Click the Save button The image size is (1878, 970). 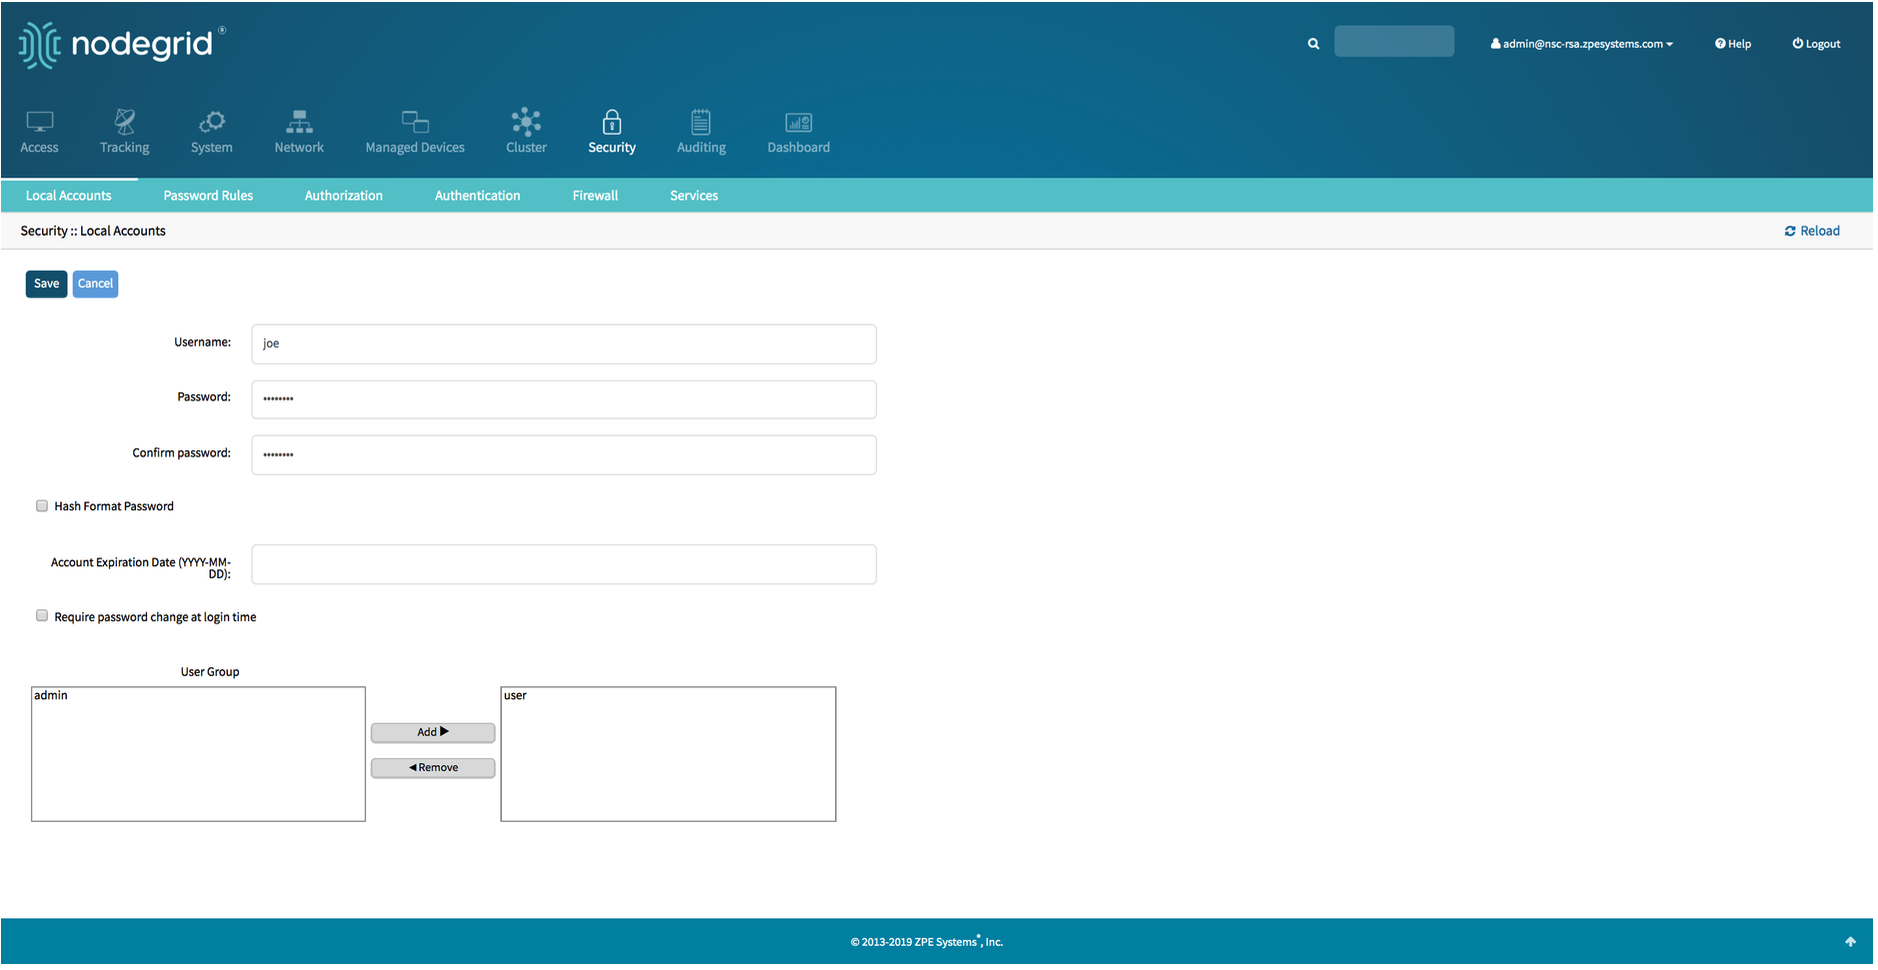46,284
